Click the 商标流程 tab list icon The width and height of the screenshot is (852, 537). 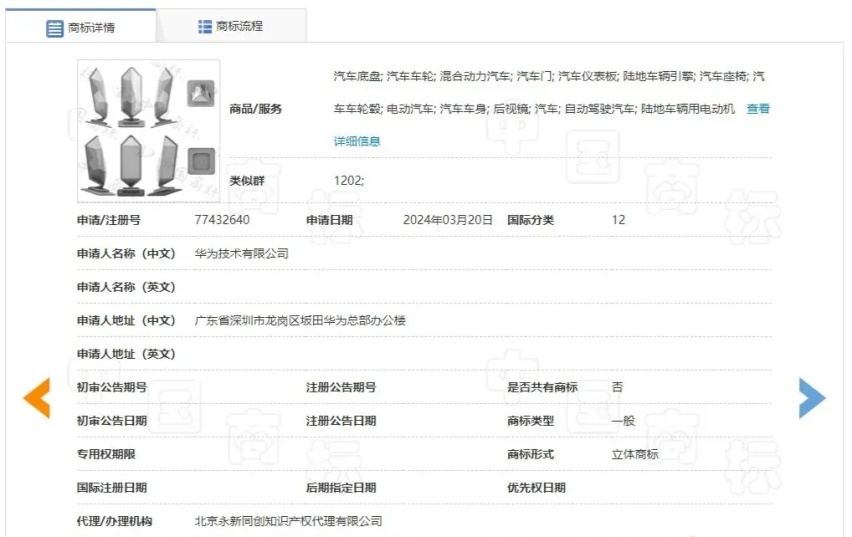point(205,26)
